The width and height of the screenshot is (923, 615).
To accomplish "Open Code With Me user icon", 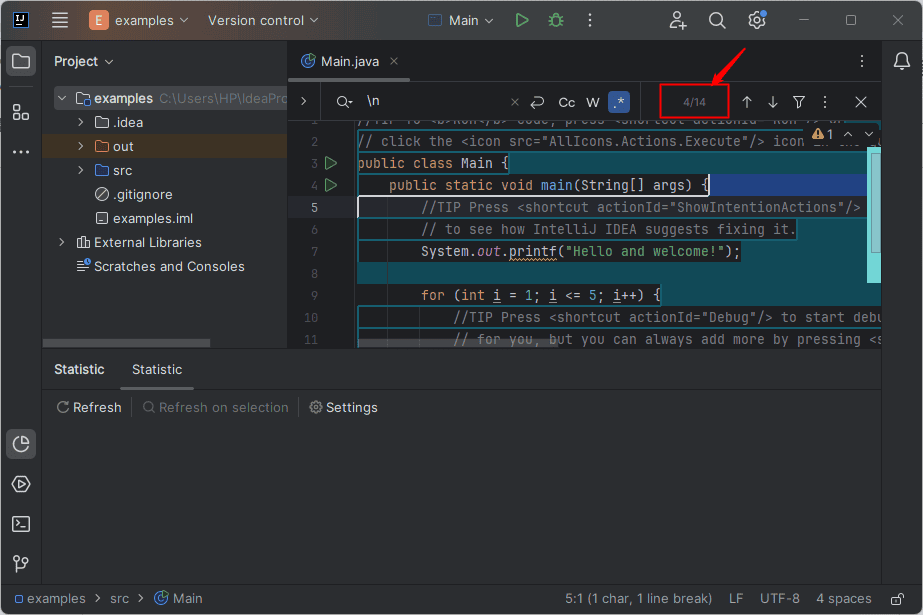I will point(678,20).
